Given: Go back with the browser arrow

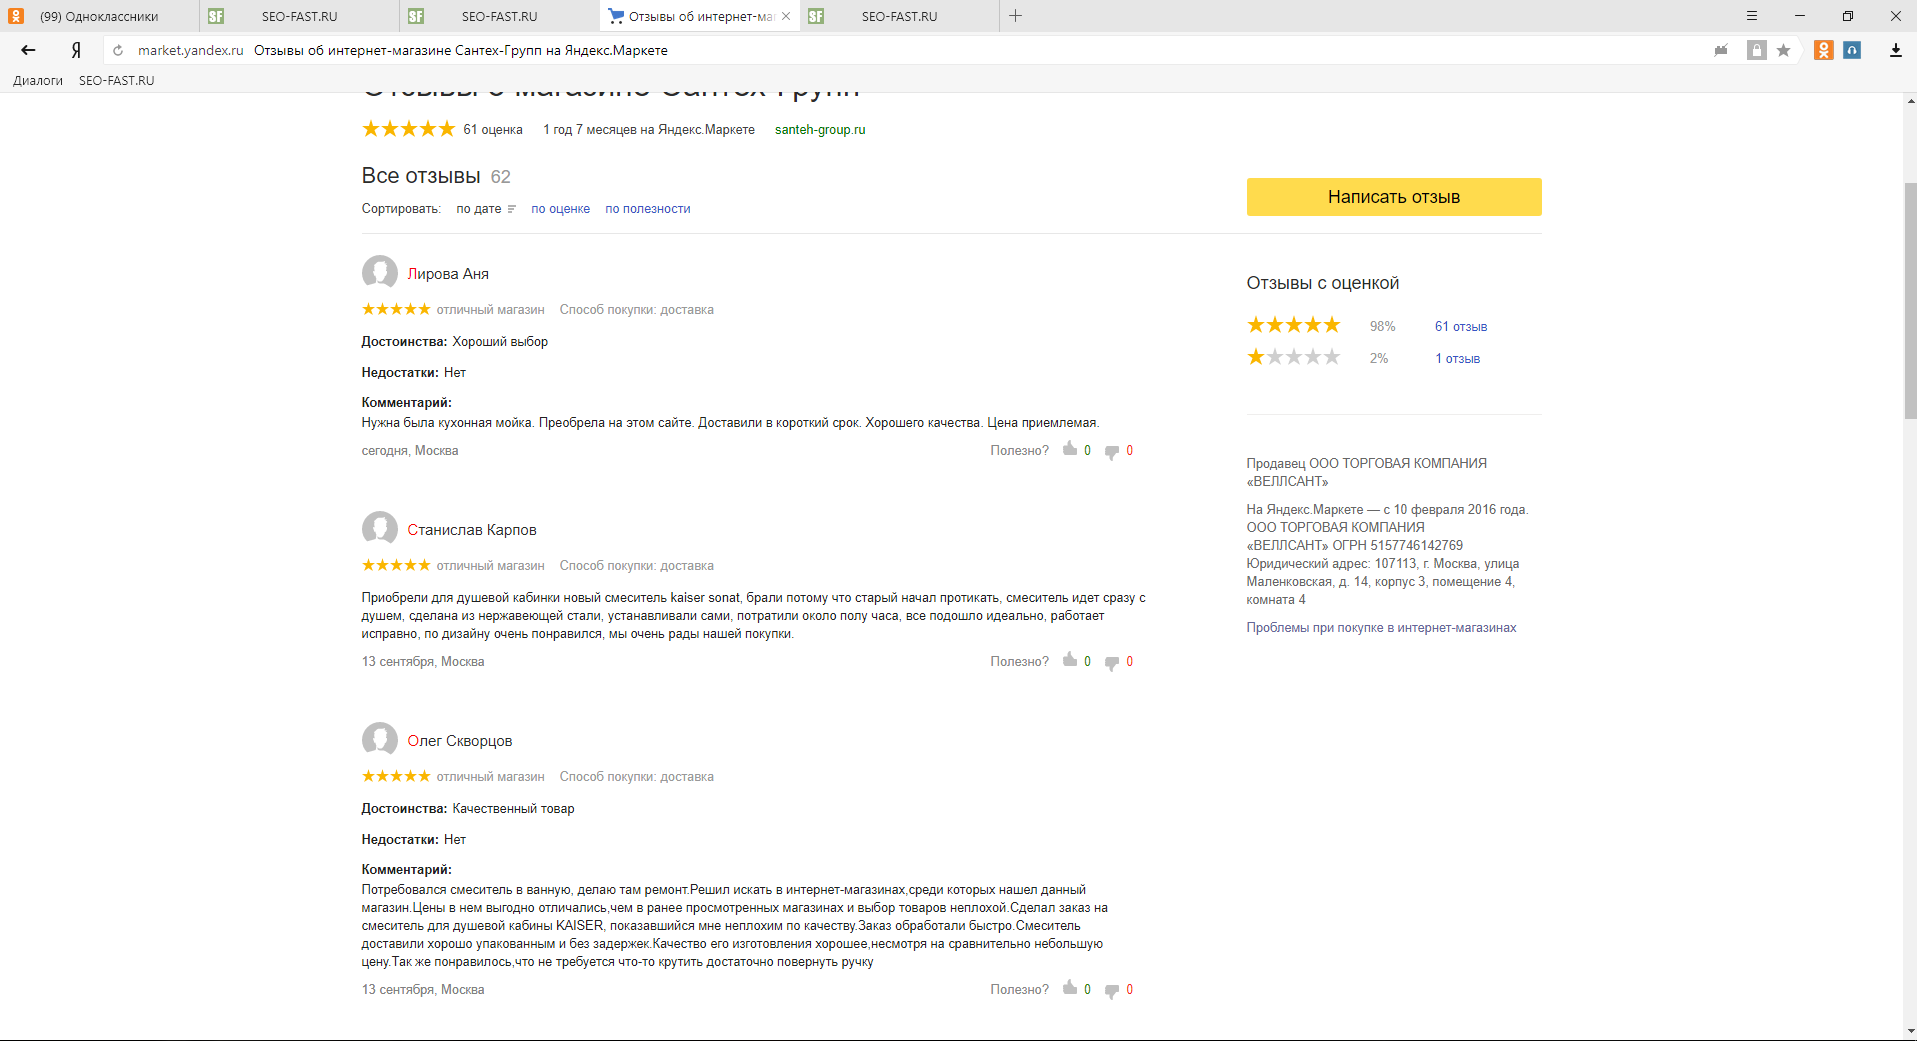Looking at the screenshot, I should [28, 50].
